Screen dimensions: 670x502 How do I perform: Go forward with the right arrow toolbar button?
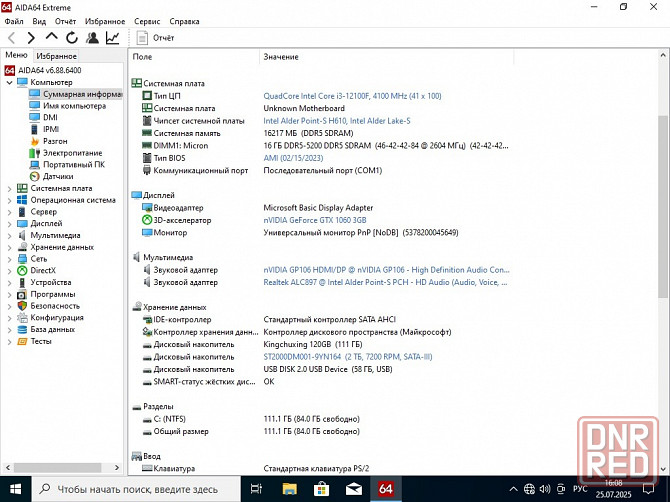(x=31, y=38)
